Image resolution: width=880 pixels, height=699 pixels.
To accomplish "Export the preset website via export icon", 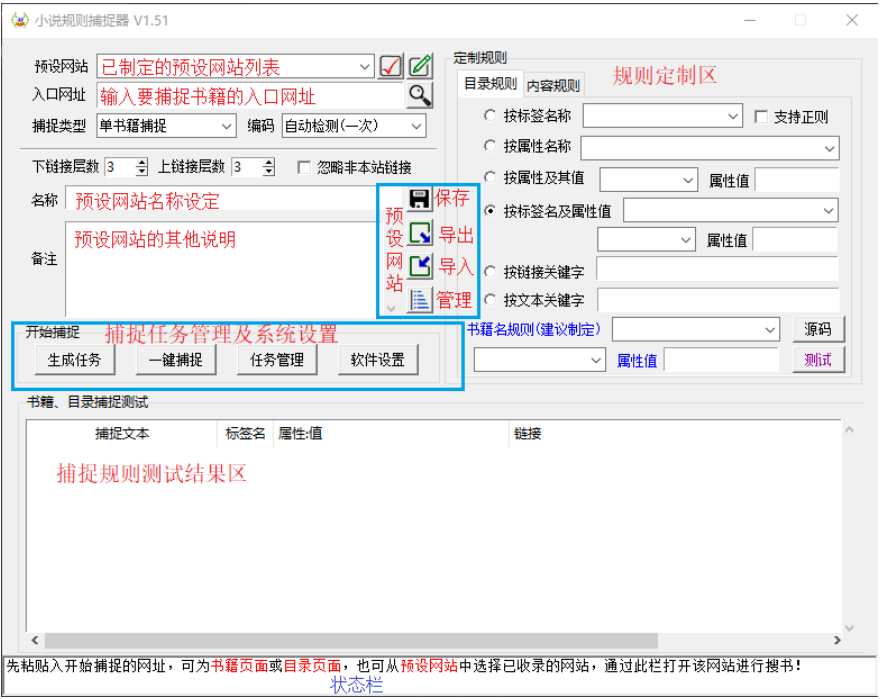I will pos(420,234).
